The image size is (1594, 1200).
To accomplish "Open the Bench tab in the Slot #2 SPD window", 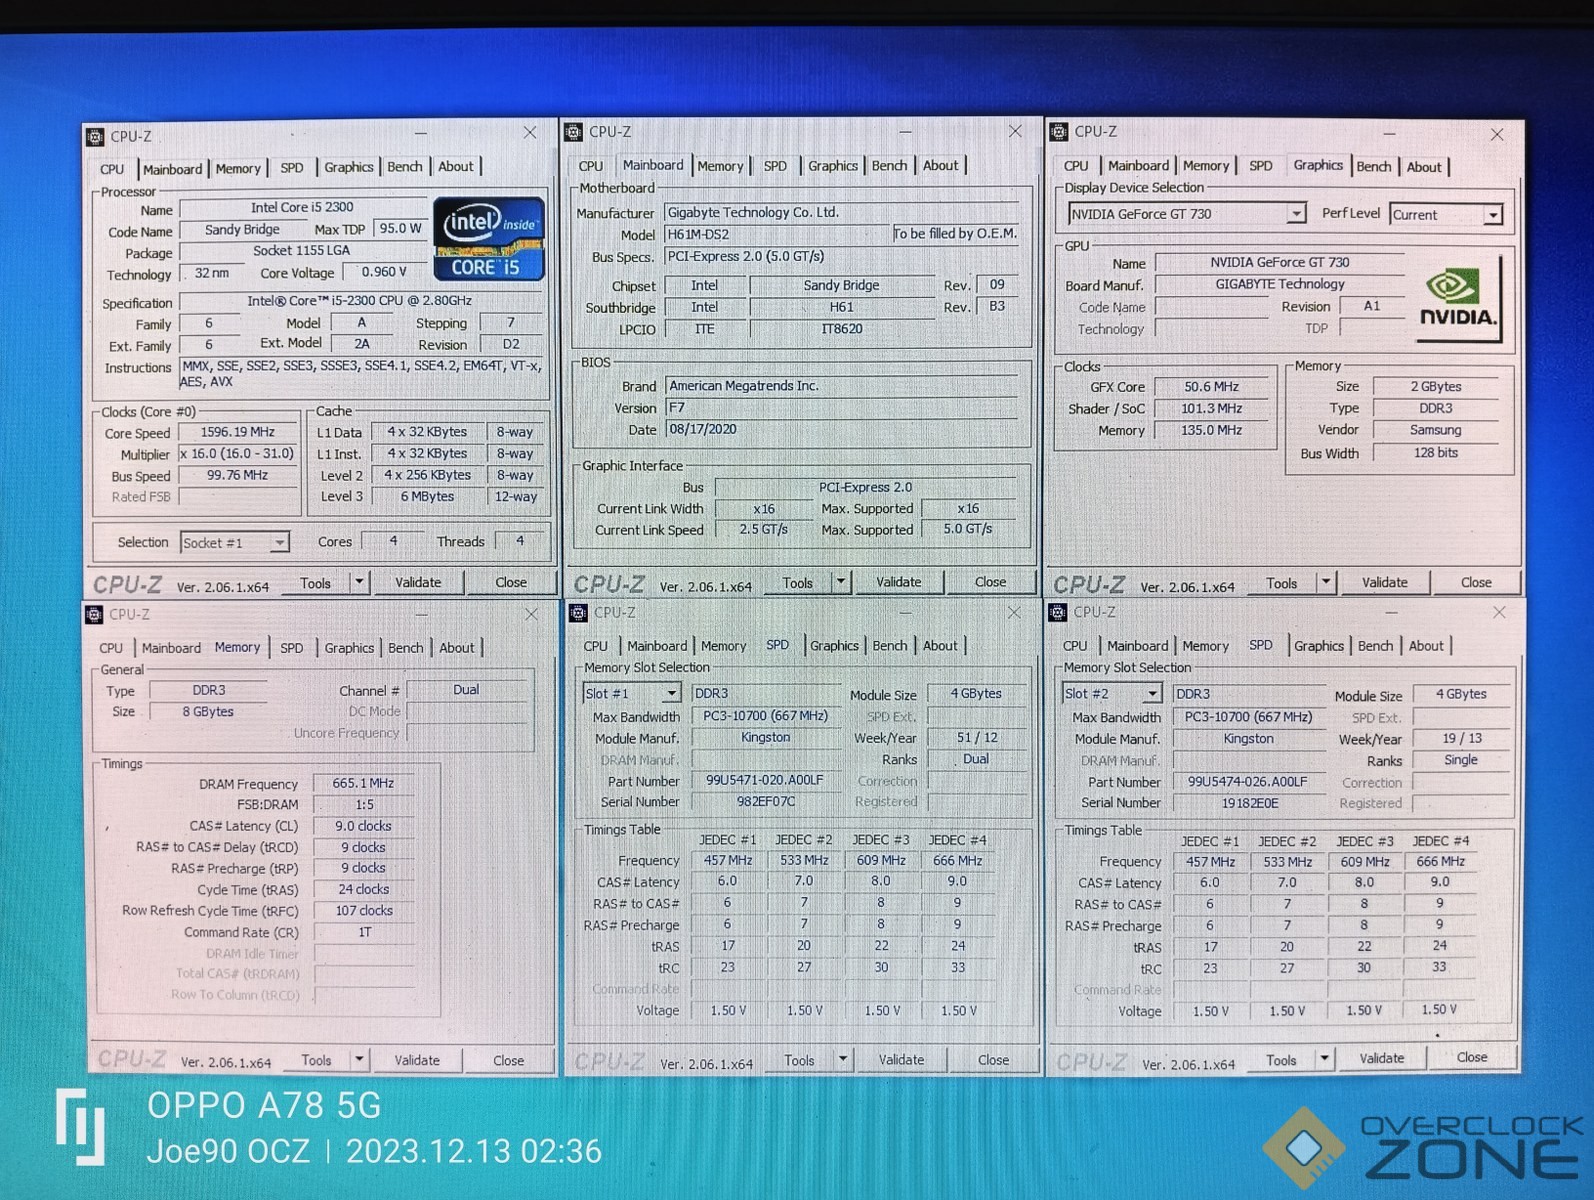I will pos(1376,646).
